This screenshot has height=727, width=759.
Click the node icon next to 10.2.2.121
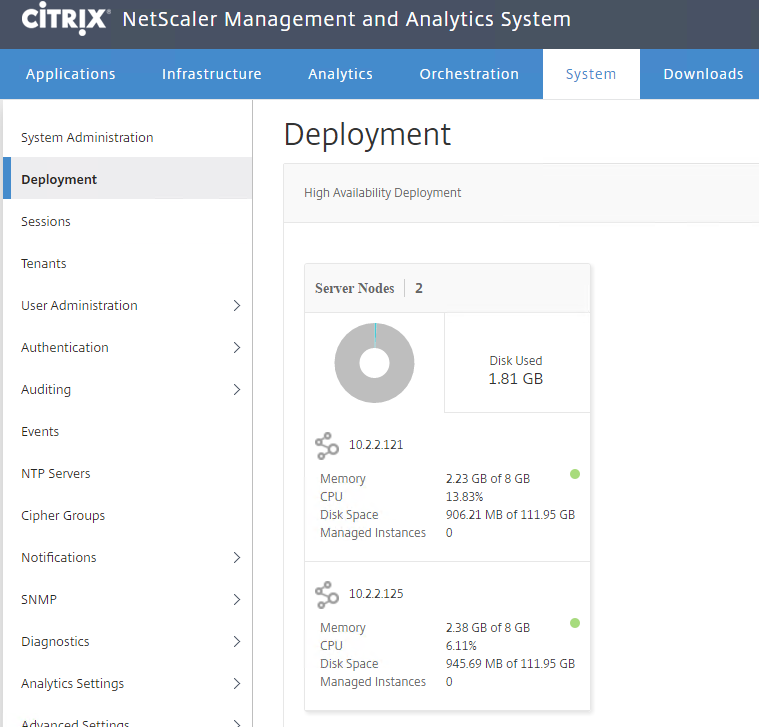pyautogui.click(x=327, y=446)
